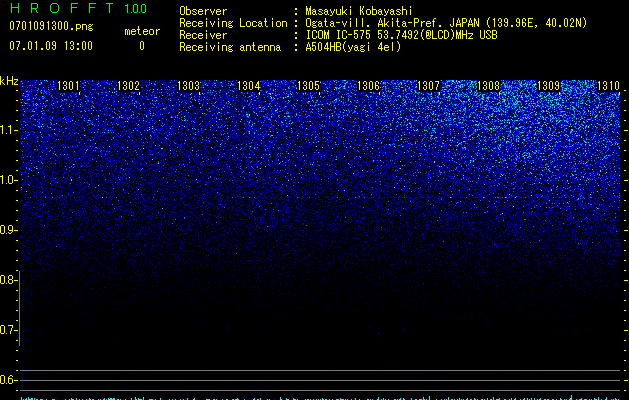This screenshot has height=400, width=629.
Task: Click the 1303 time marker
Action: [x=189, y=86]
